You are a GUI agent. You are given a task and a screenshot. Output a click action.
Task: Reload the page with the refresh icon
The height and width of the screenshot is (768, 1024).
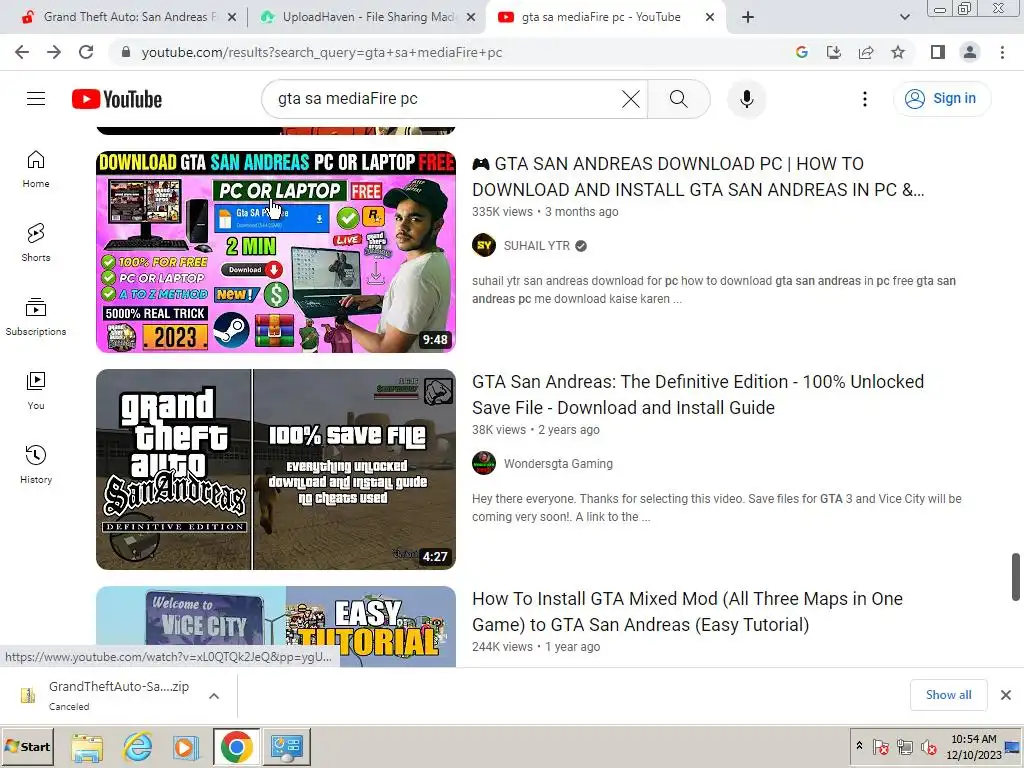(x=86, y=52)
